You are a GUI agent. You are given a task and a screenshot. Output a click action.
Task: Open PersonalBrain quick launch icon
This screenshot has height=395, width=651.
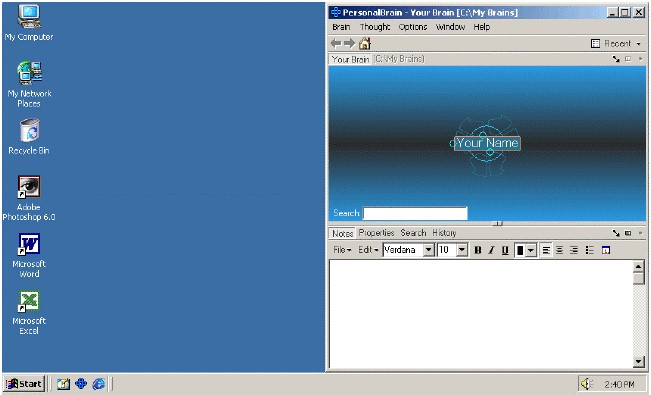click(81, 383)
